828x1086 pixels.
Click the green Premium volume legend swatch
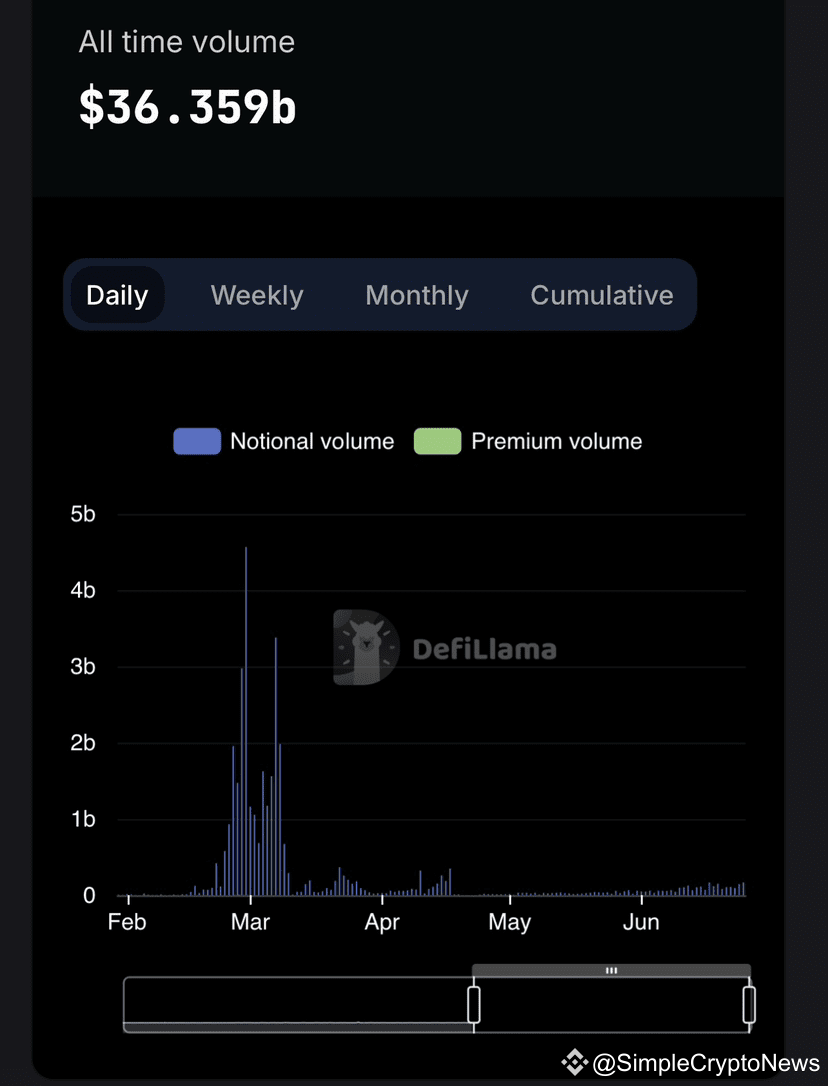(x=438, y=441)
